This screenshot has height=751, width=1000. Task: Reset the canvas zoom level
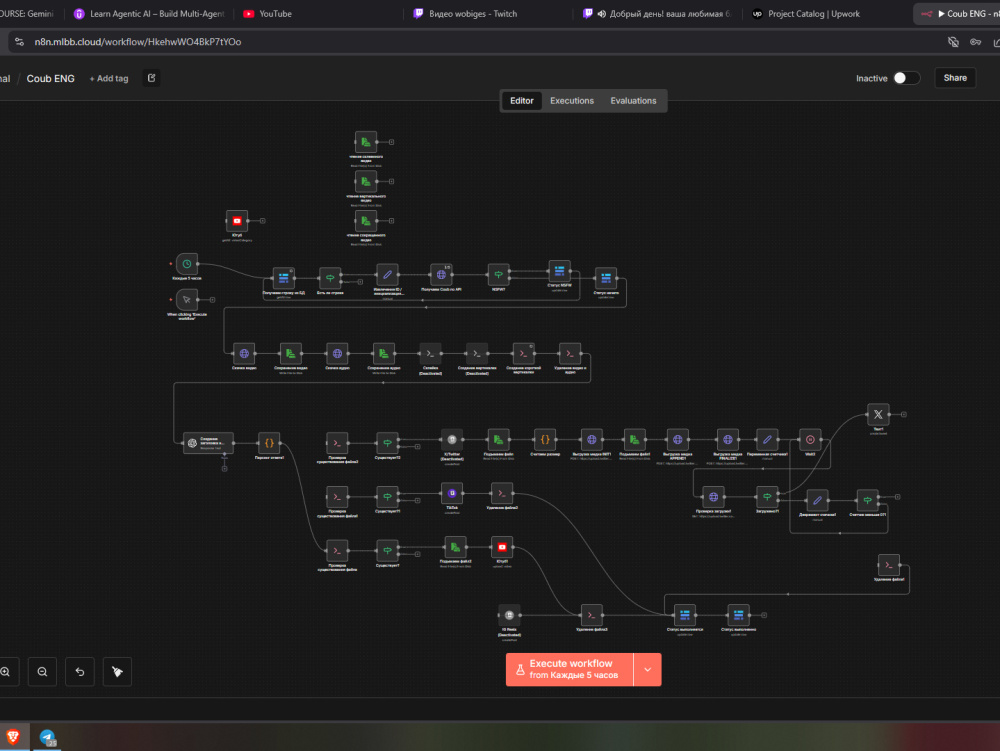click(80, 672)
